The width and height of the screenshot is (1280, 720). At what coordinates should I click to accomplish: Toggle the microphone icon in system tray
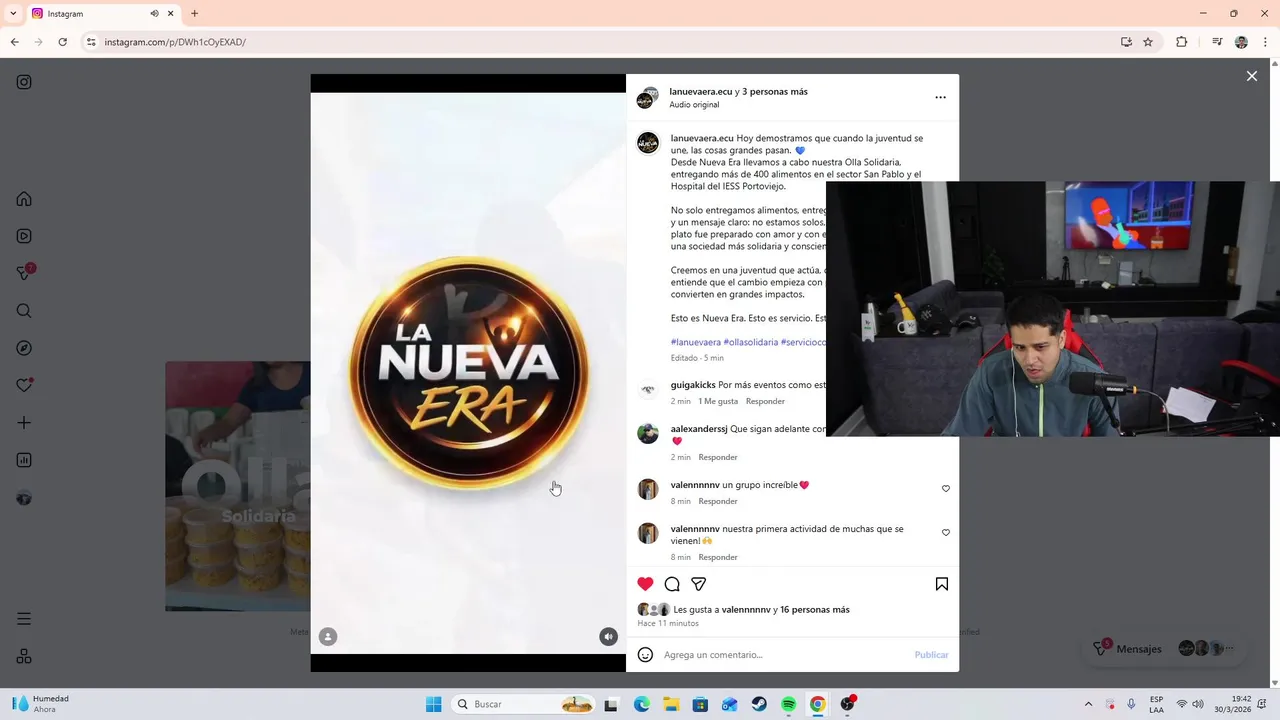coord(1131,704)
